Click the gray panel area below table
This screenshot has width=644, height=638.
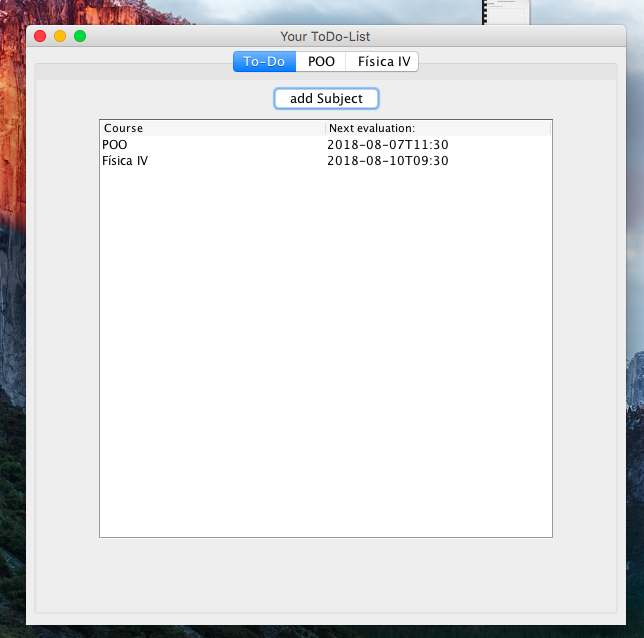pyautogui.click(x=325, y=575)
